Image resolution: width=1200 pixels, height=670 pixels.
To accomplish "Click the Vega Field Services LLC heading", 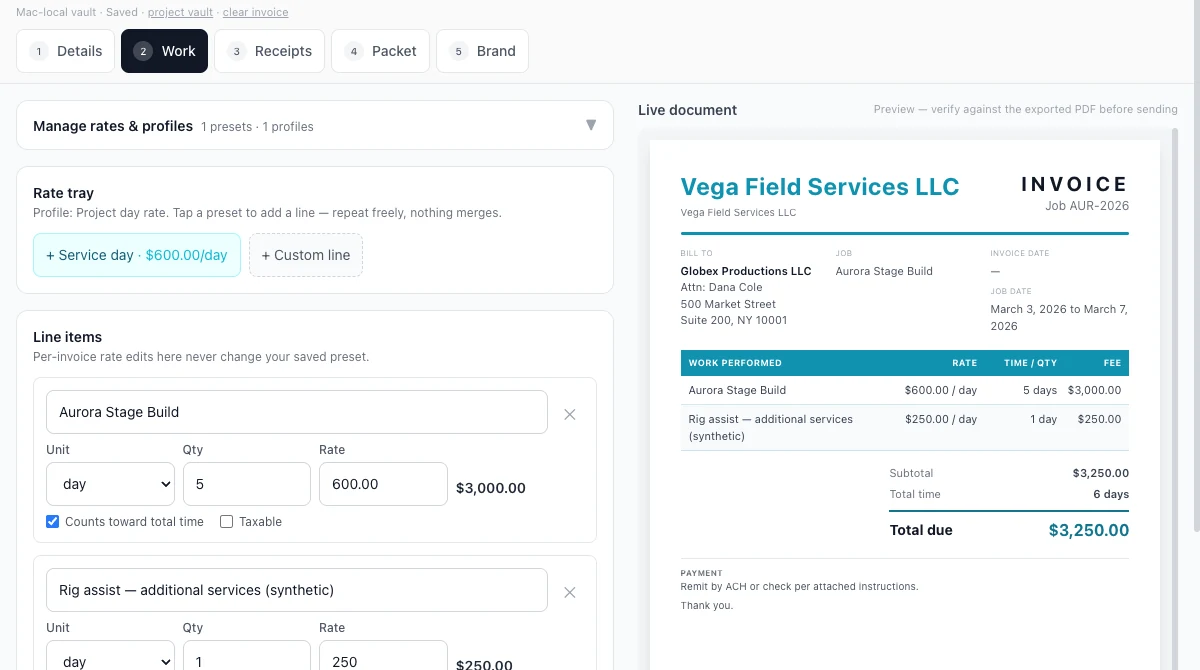I will pos(820,187).
